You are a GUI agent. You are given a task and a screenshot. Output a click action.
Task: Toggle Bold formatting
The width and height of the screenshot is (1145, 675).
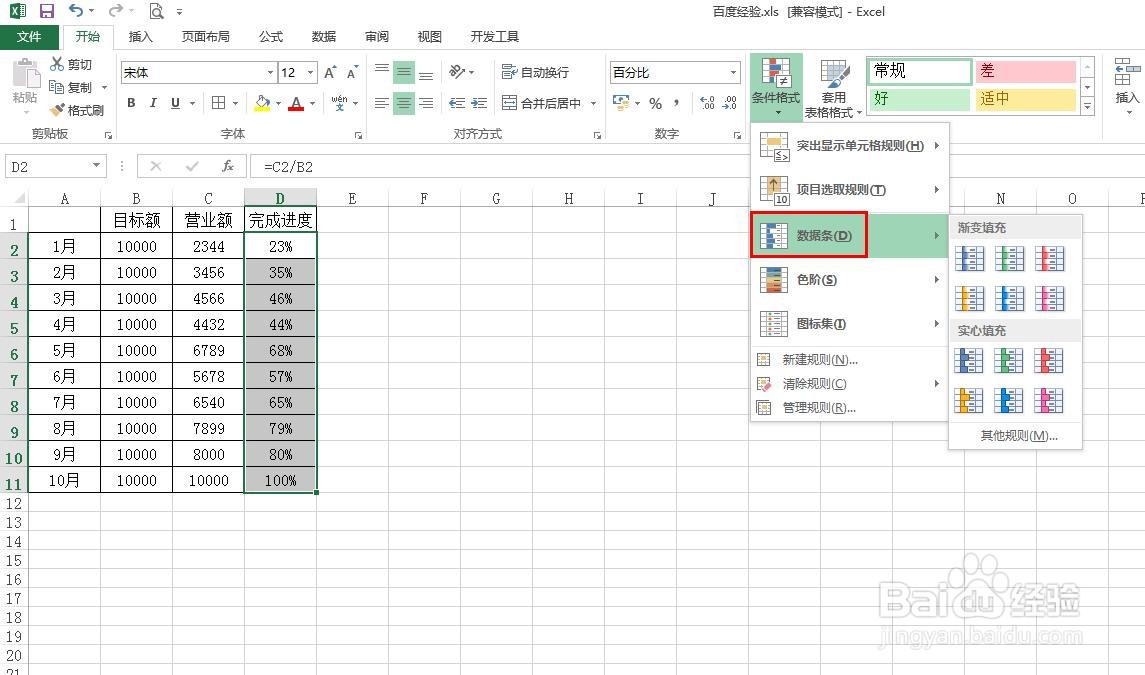point(131,103)
